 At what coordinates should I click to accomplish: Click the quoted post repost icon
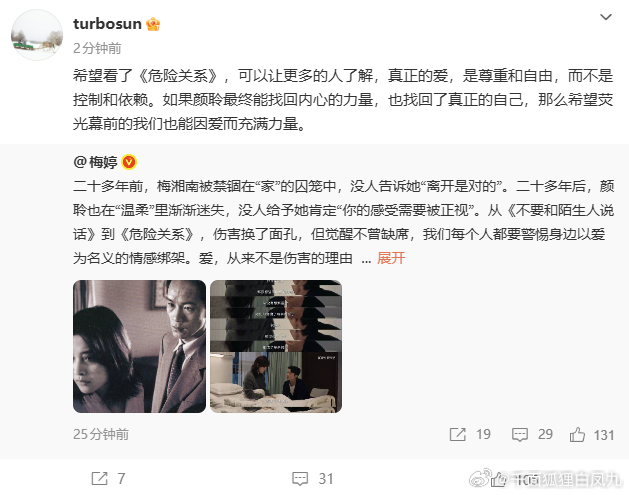tap(458, 434)
